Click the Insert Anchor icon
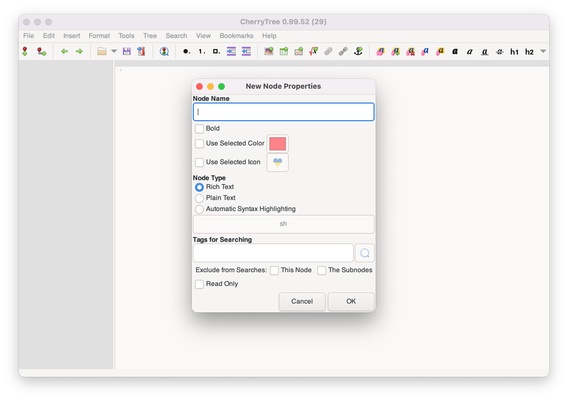Screen dimensions: 568x400 [x=358, y=51]
